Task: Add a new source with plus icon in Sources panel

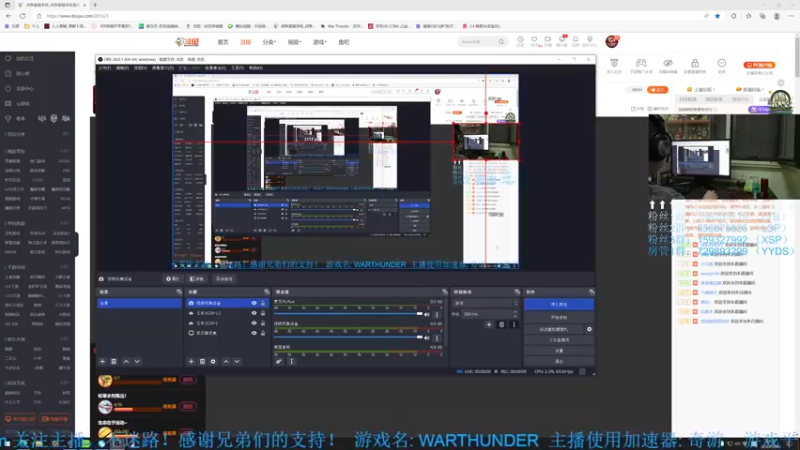Action: 191,361
